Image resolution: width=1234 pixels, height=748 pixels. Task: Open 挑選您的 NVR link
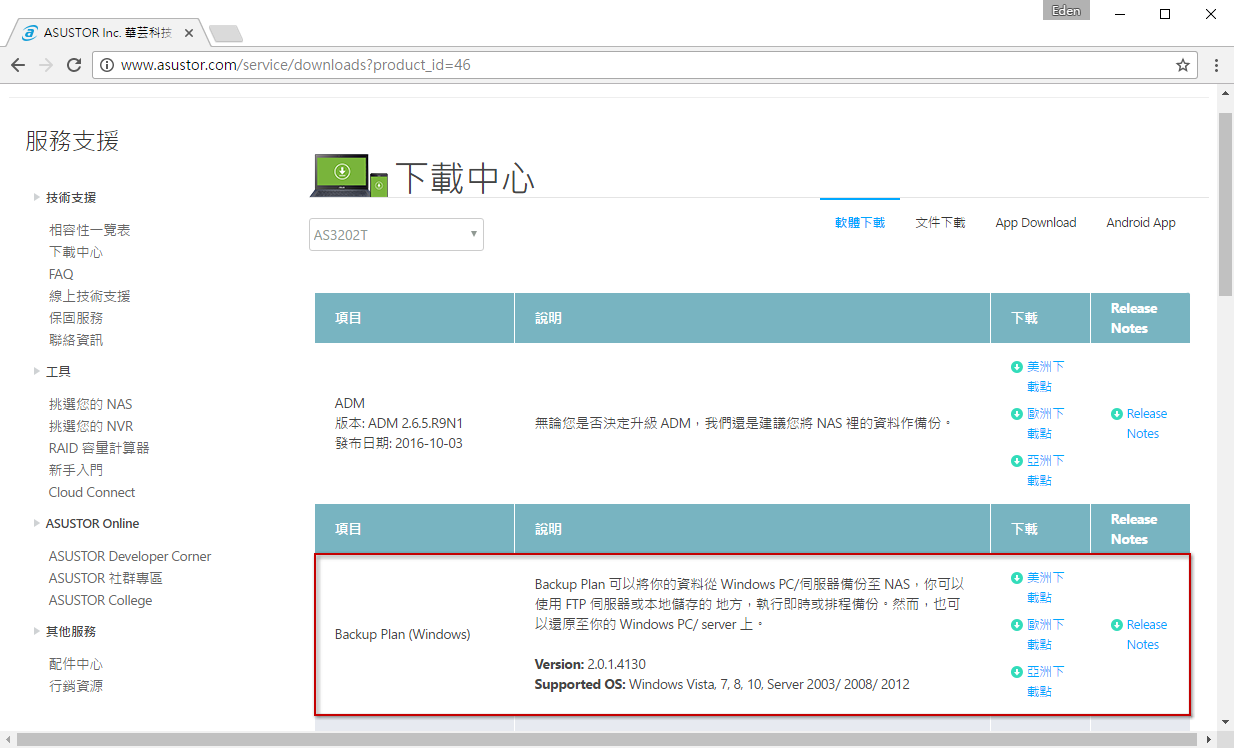point(91,426)
